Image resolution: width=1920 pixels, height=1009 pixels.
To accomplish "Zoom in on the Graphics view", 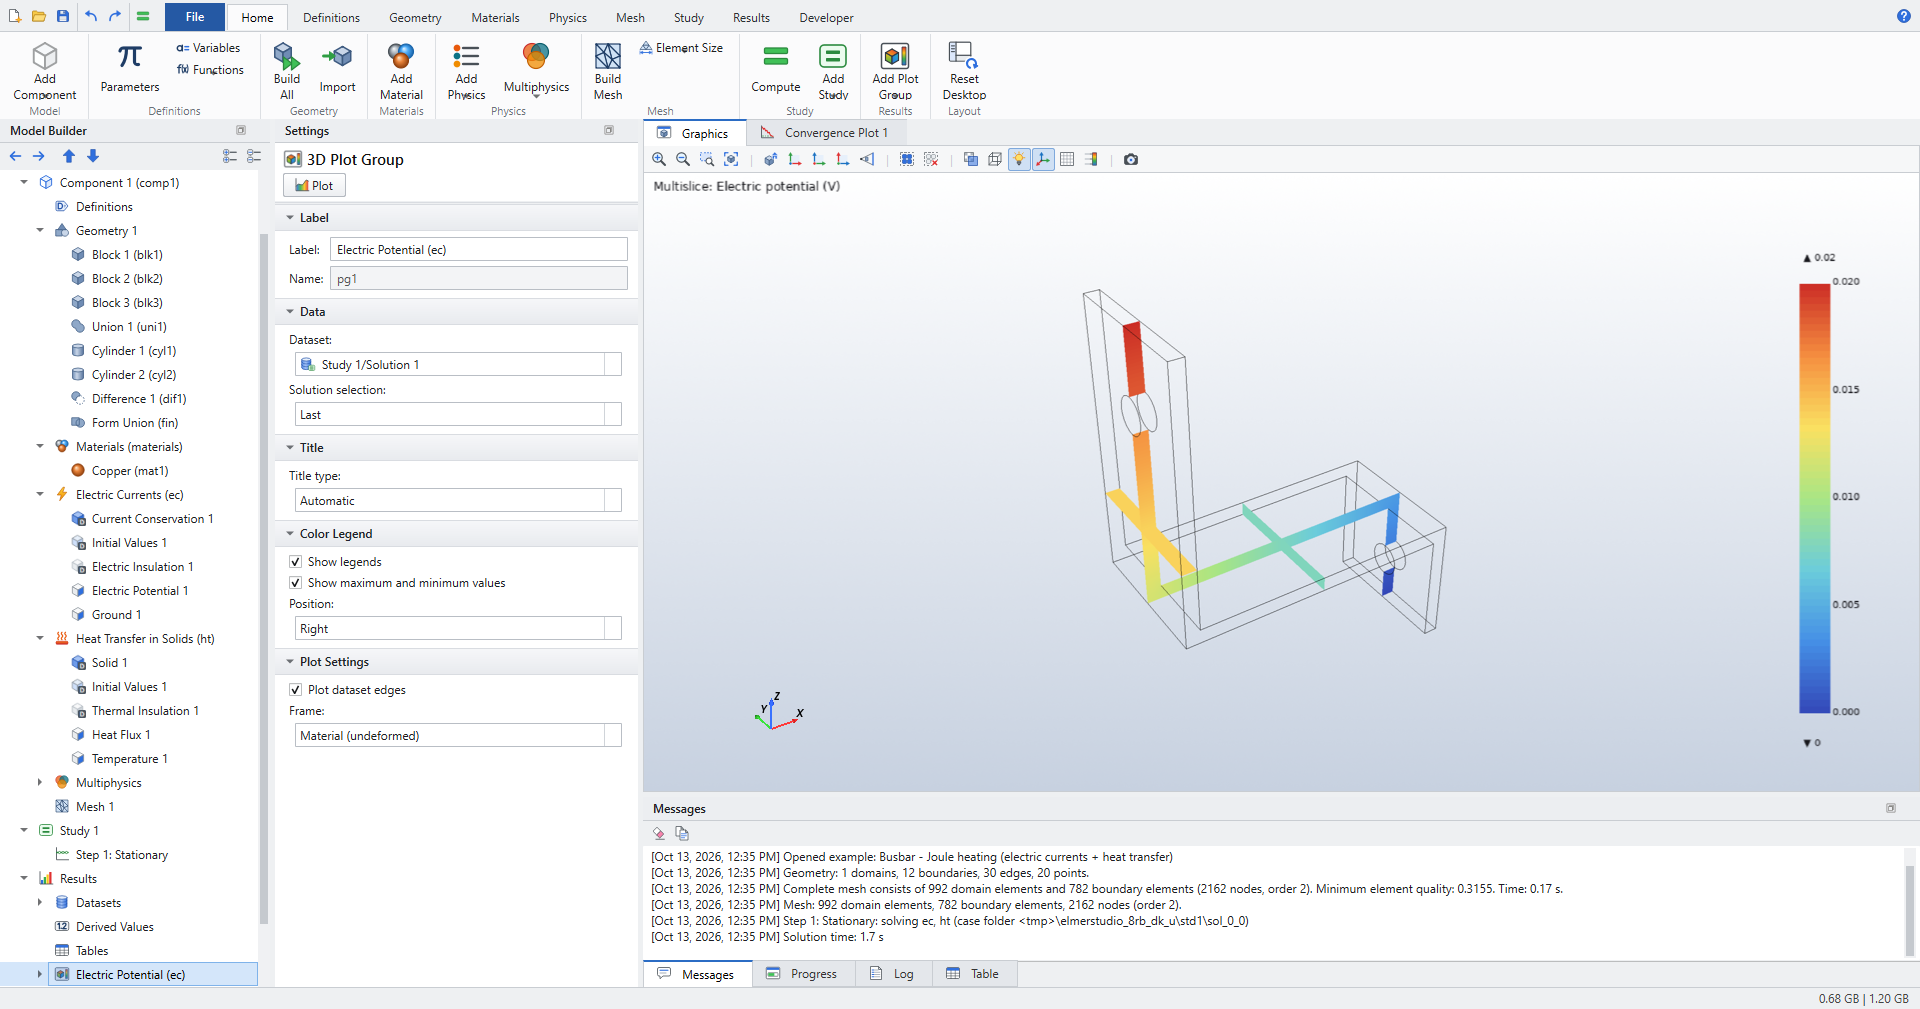I will pos(659,159).
